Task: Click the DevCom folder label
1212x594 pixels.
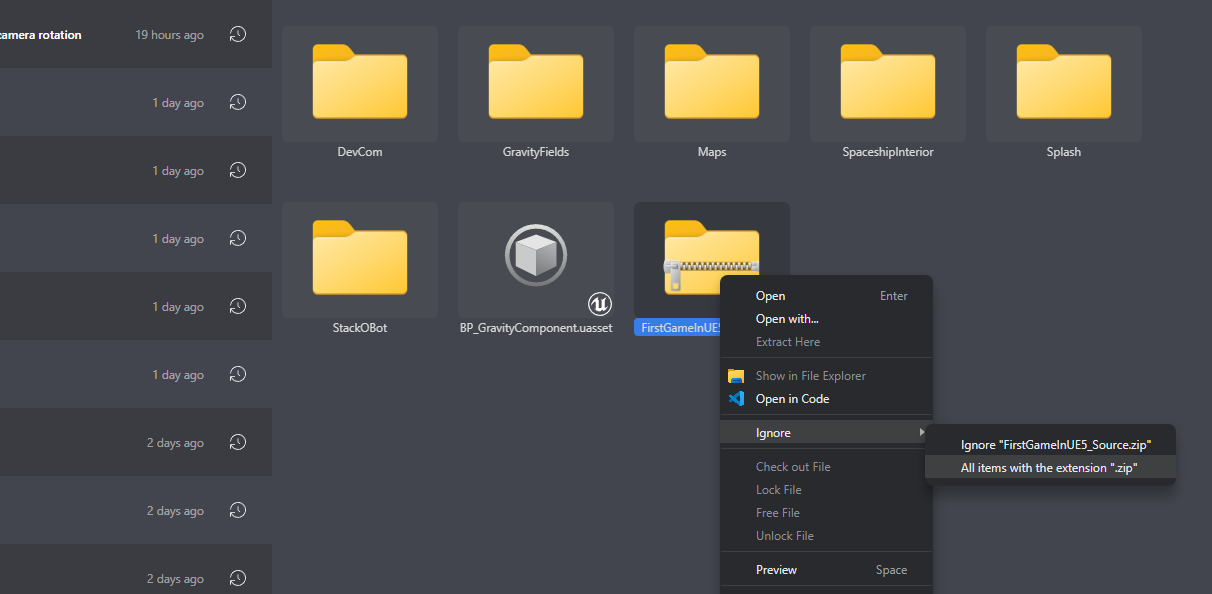Action: tap(360, 152)
